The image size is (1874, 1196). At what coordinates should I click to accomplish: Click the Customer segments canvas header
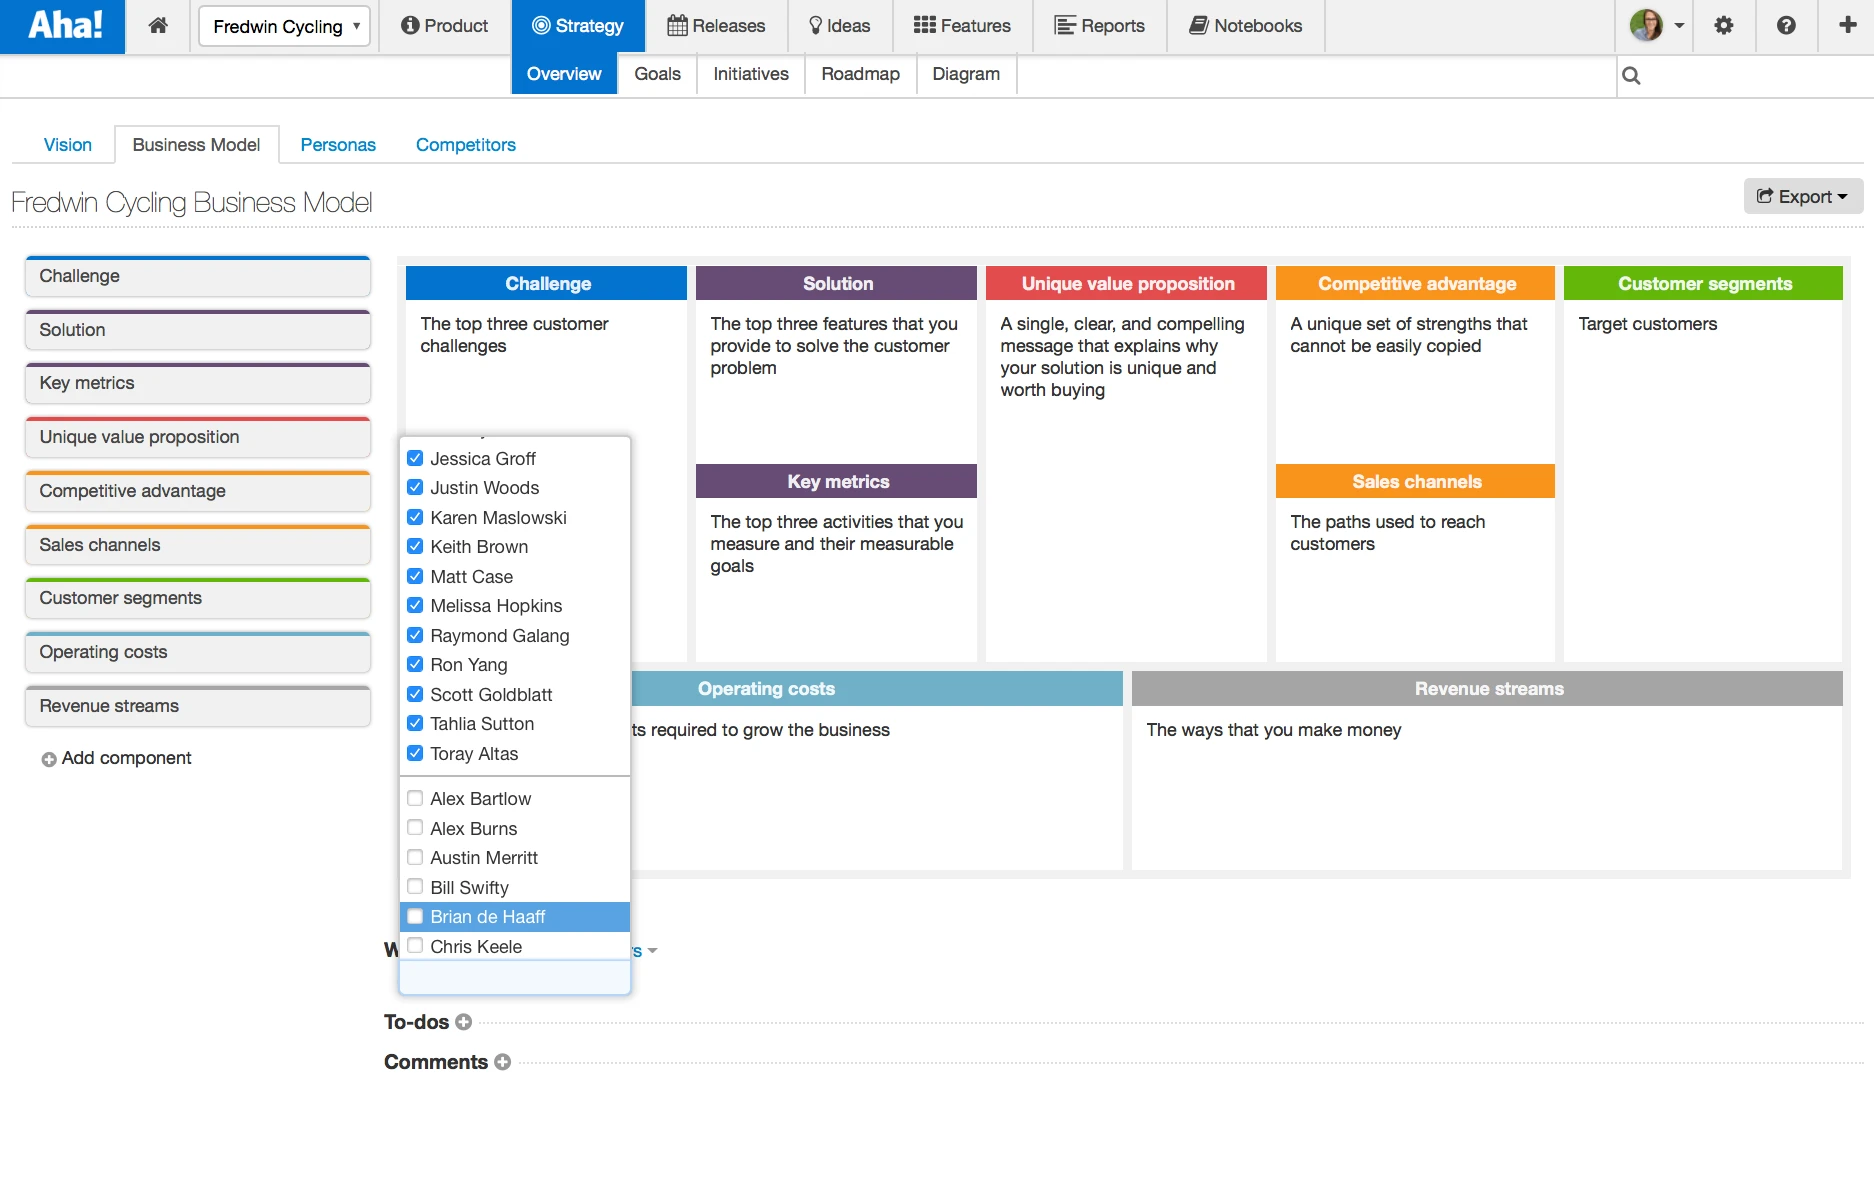(x=1703, y=284)
